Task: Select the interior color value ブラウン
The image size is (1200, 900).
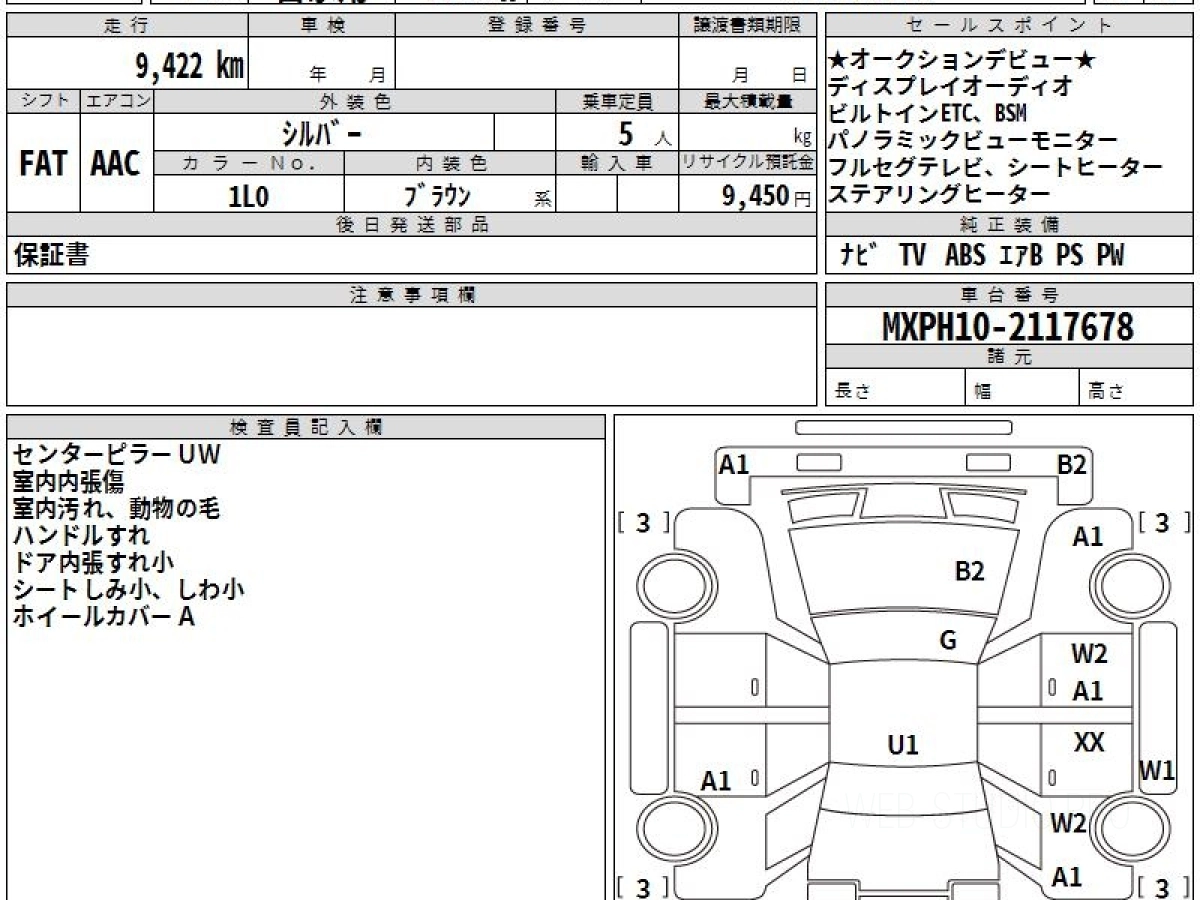Action: click(438, 195)
